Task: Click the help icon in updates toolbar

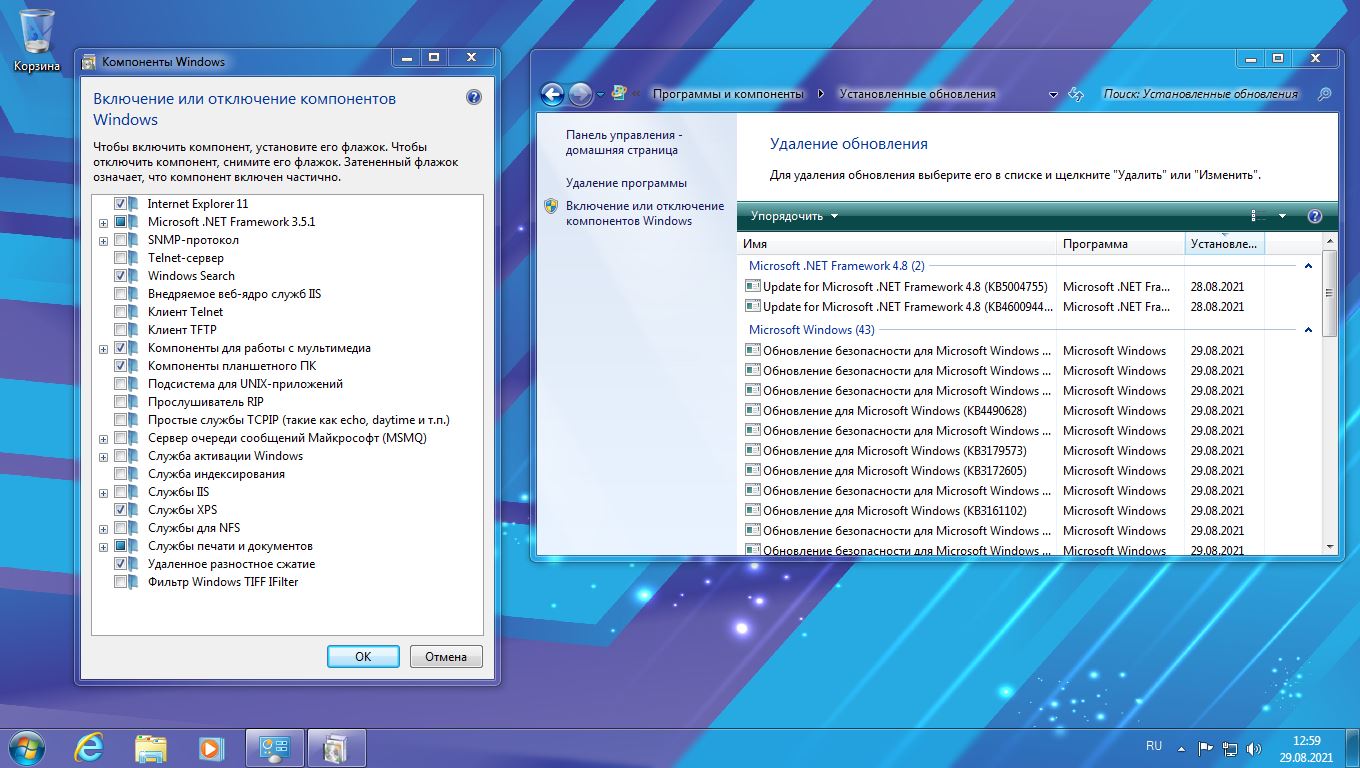Action: click(x=1315, y=216)
